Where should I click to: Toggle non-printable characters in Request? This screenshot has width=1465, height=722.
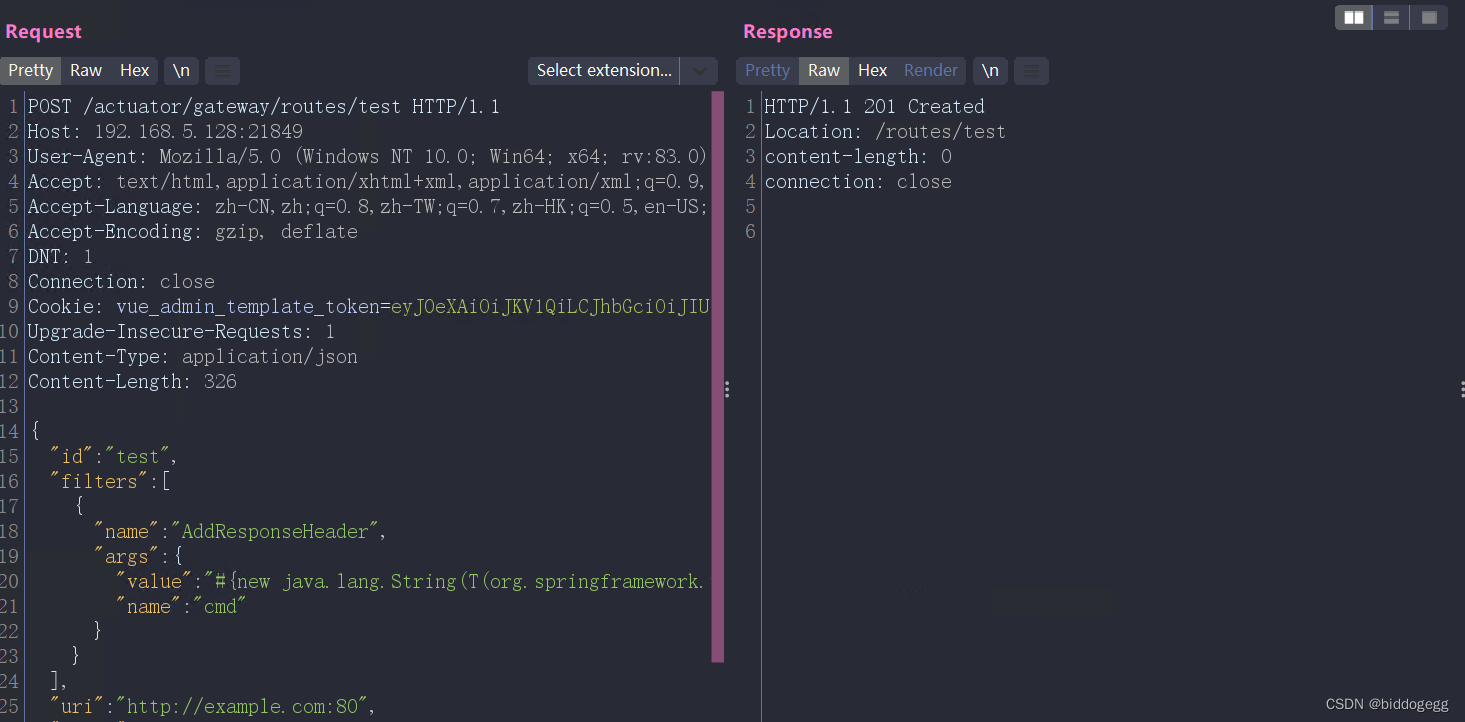[x=181, y=70]
